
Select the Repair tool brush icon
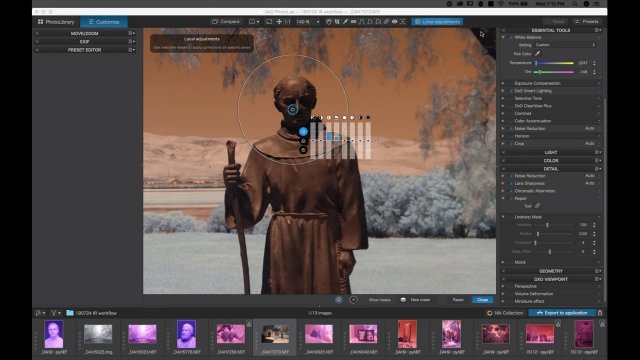[x=538, y=206]
